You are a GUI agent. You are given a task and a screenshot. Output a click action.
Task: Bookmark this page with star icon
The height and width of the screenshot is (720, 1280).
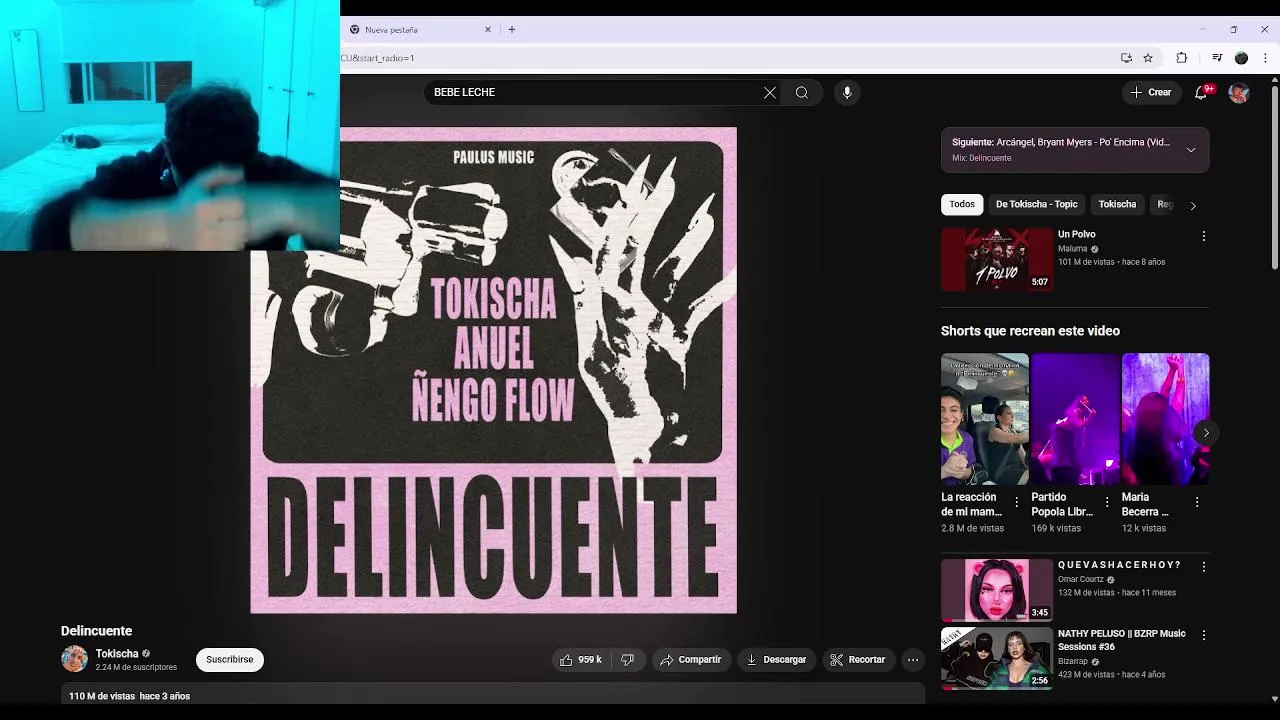pos(1148,58)
